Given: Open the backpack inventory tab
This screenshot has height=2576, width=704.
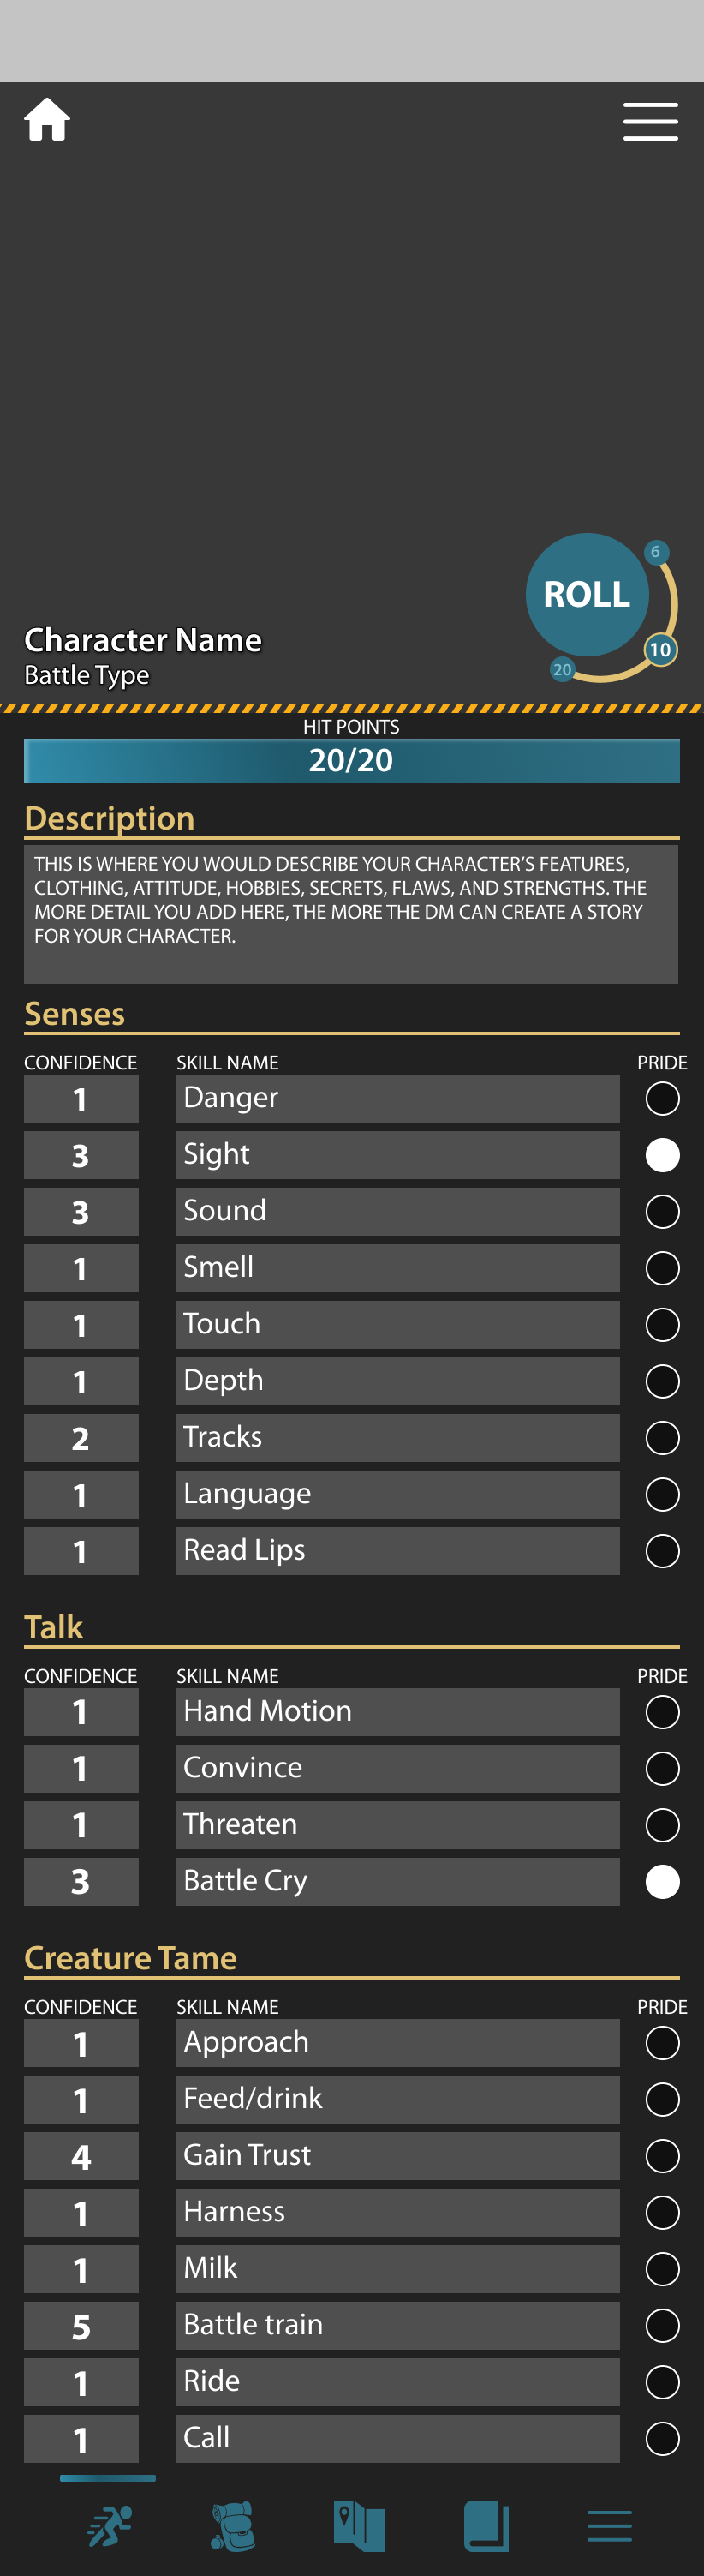Looking at the screenshot, I should click(234, 2525).
